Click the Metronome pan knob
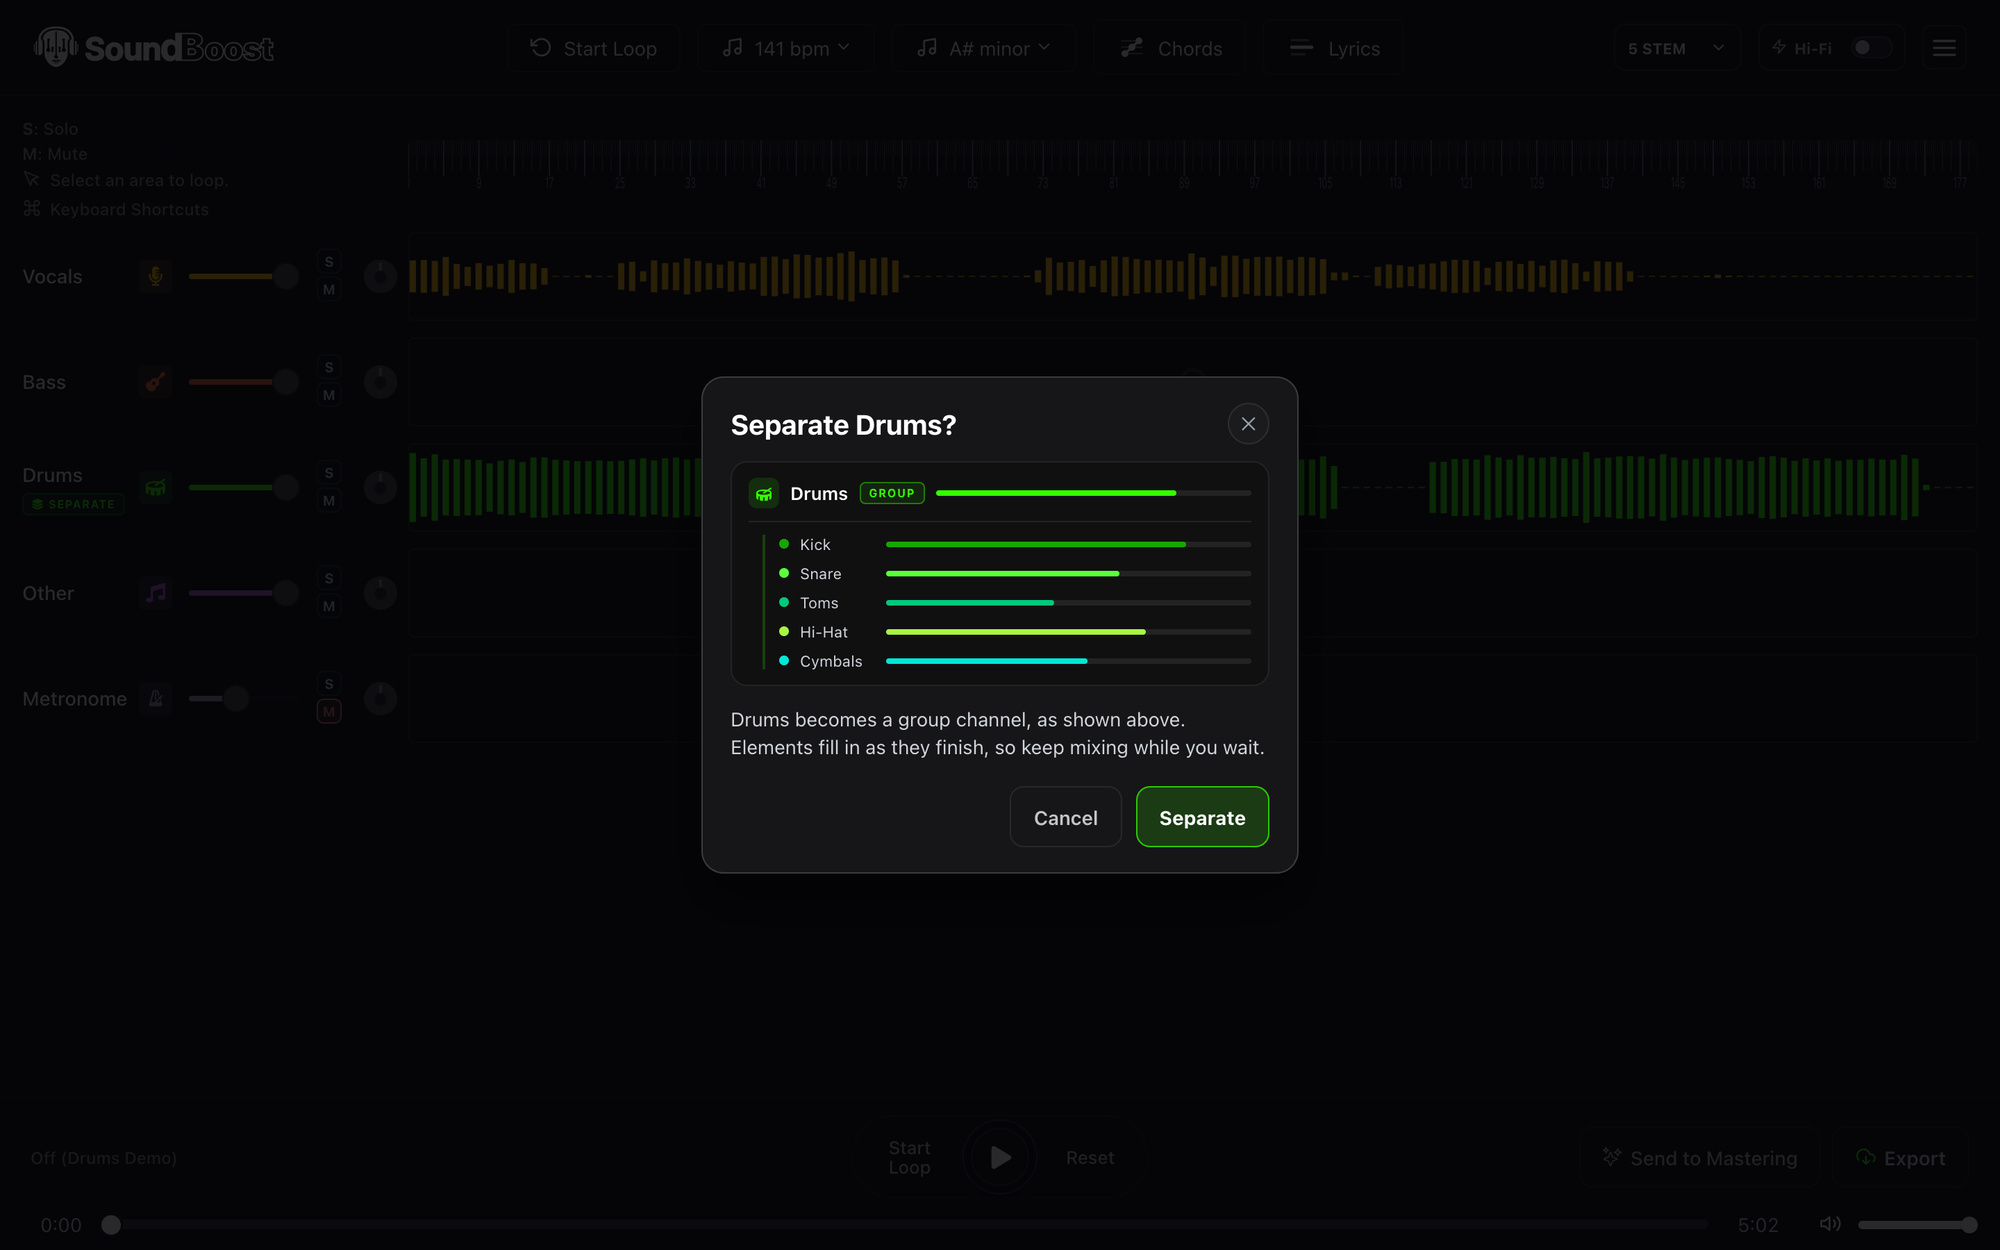 380,698
